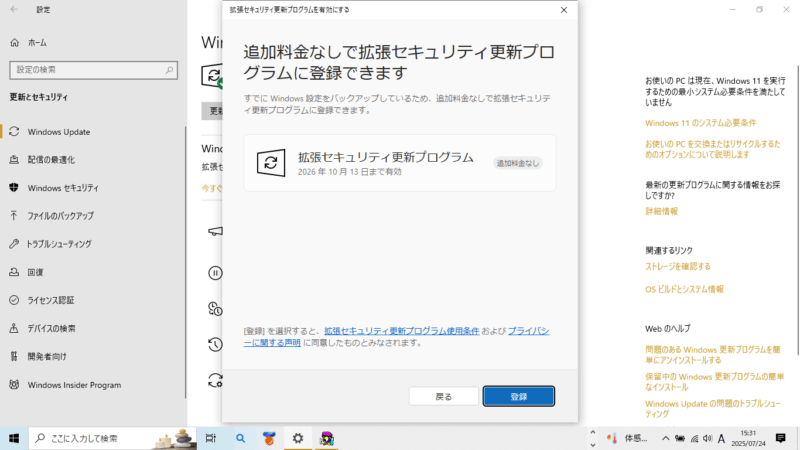Click the wrench icon beside トラブルシューティング
This screenshot has width=800, height=450.
14,244
